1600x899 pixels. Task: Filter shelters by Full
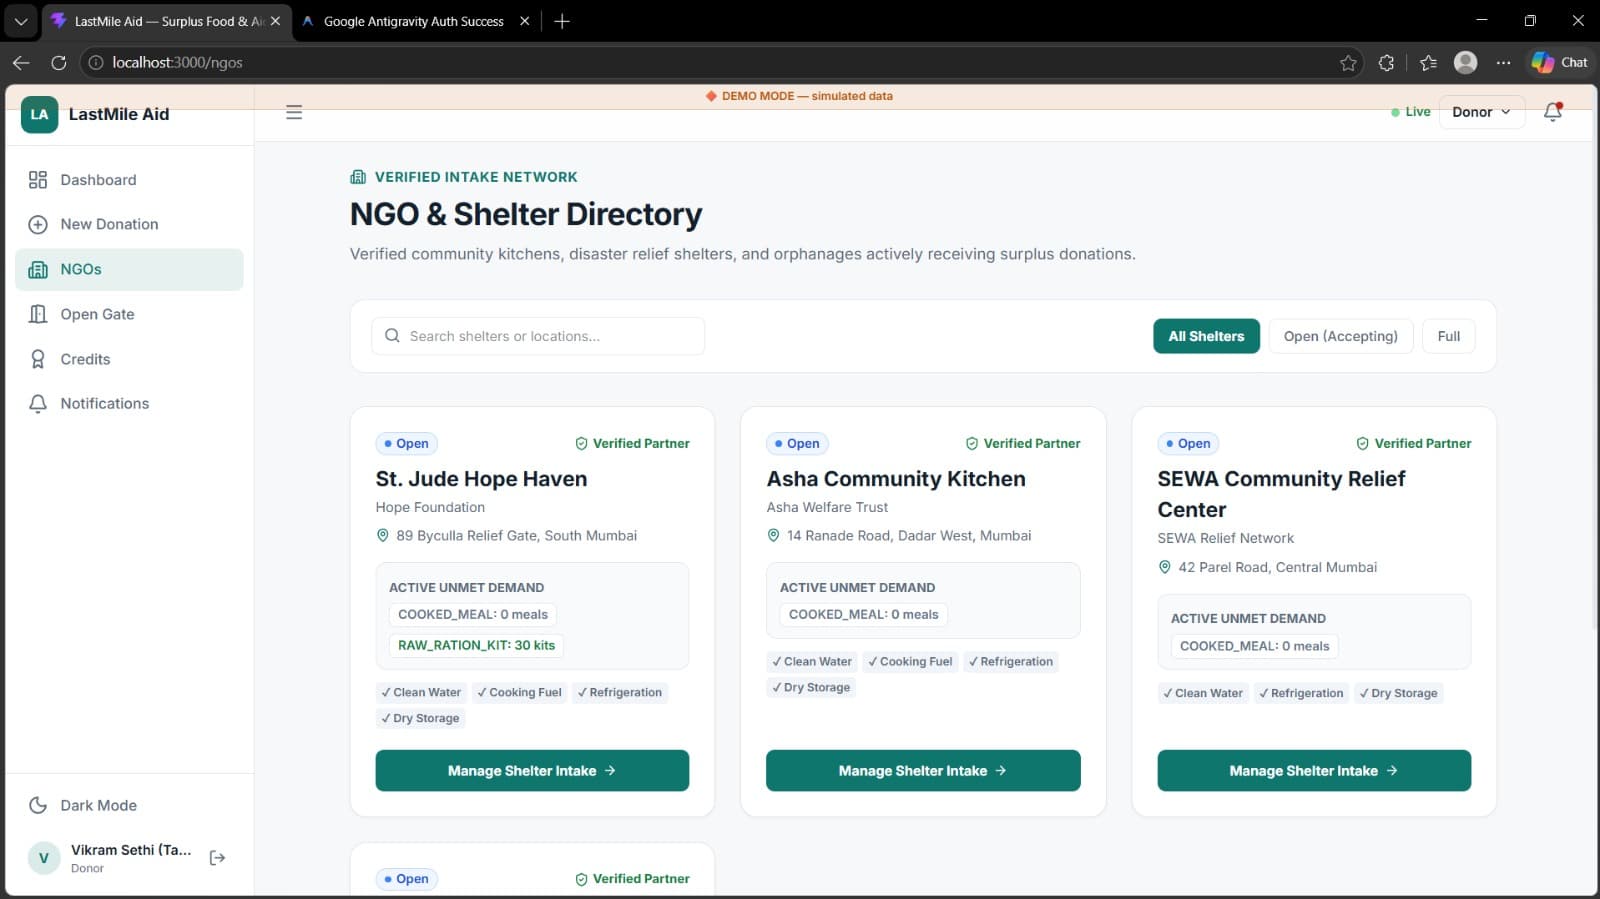1448,336
